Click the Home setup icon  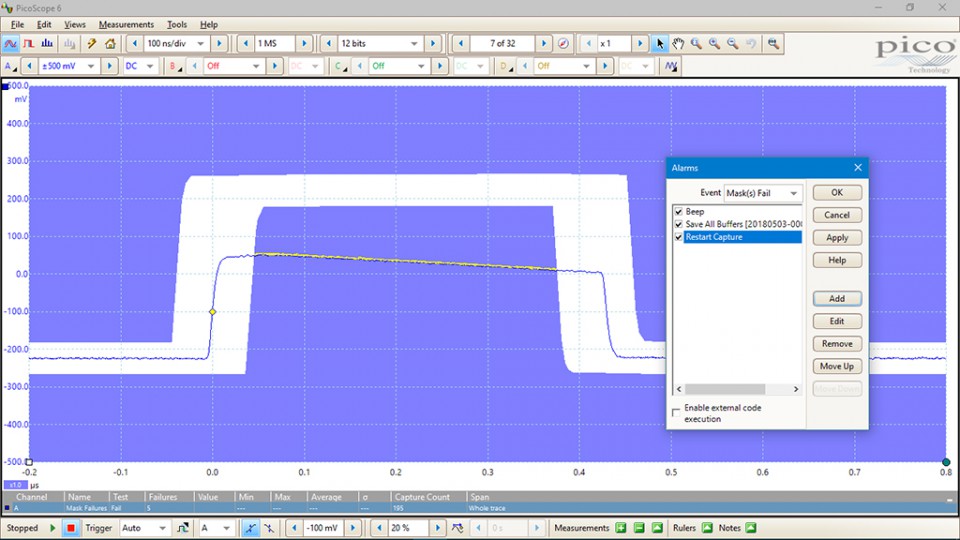tap(110, 44)
